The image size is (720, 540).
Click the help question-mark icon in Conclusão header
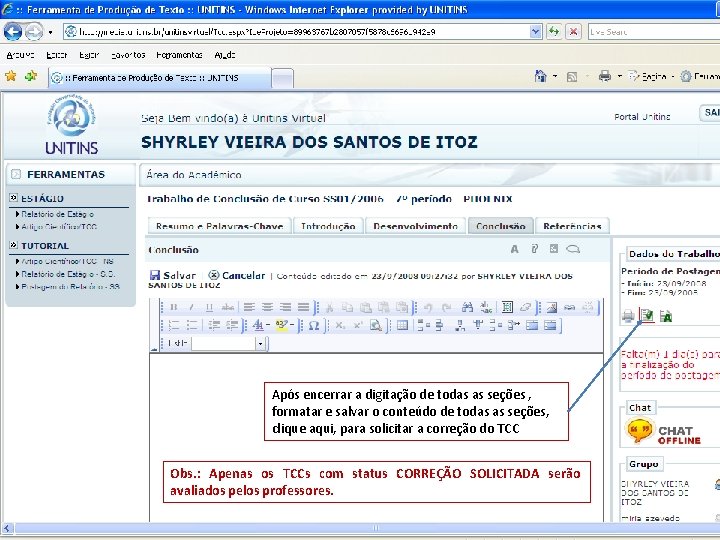coord(534,249)
